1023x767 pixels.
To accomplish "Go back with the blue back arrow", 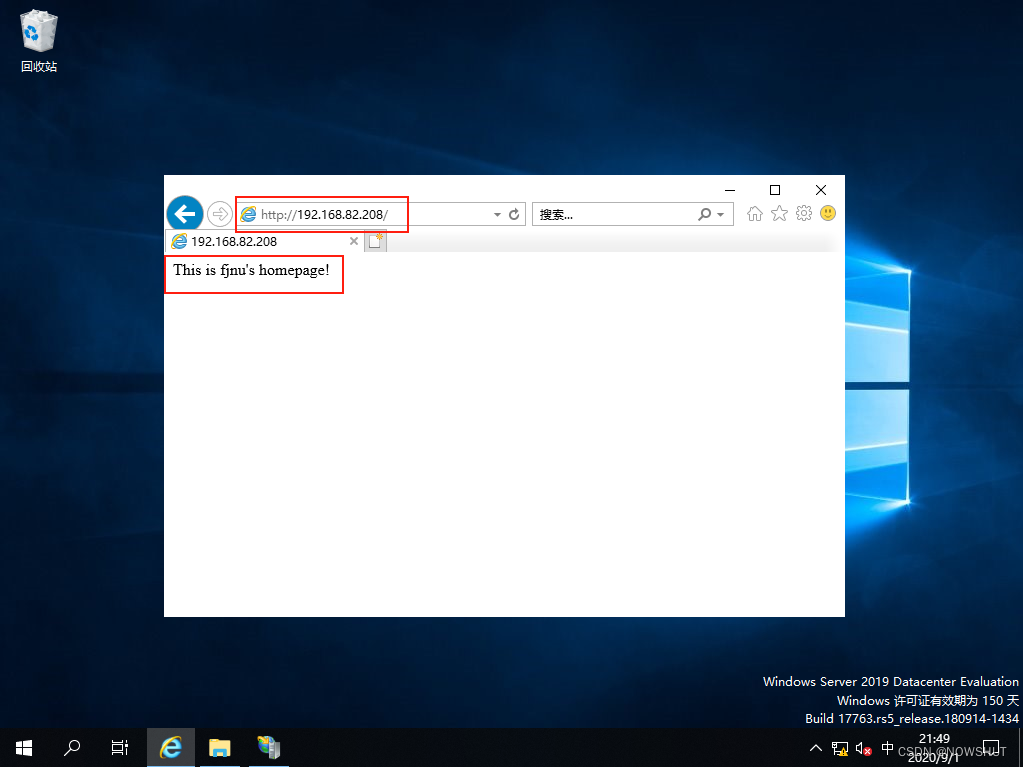I will click(185, 213).
